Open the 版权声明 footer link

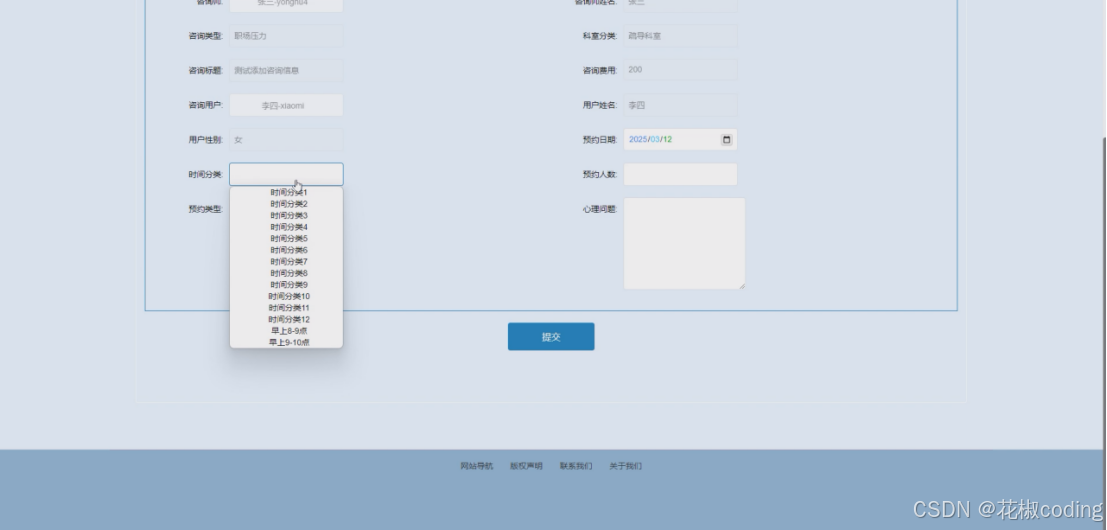pos(526,466)
